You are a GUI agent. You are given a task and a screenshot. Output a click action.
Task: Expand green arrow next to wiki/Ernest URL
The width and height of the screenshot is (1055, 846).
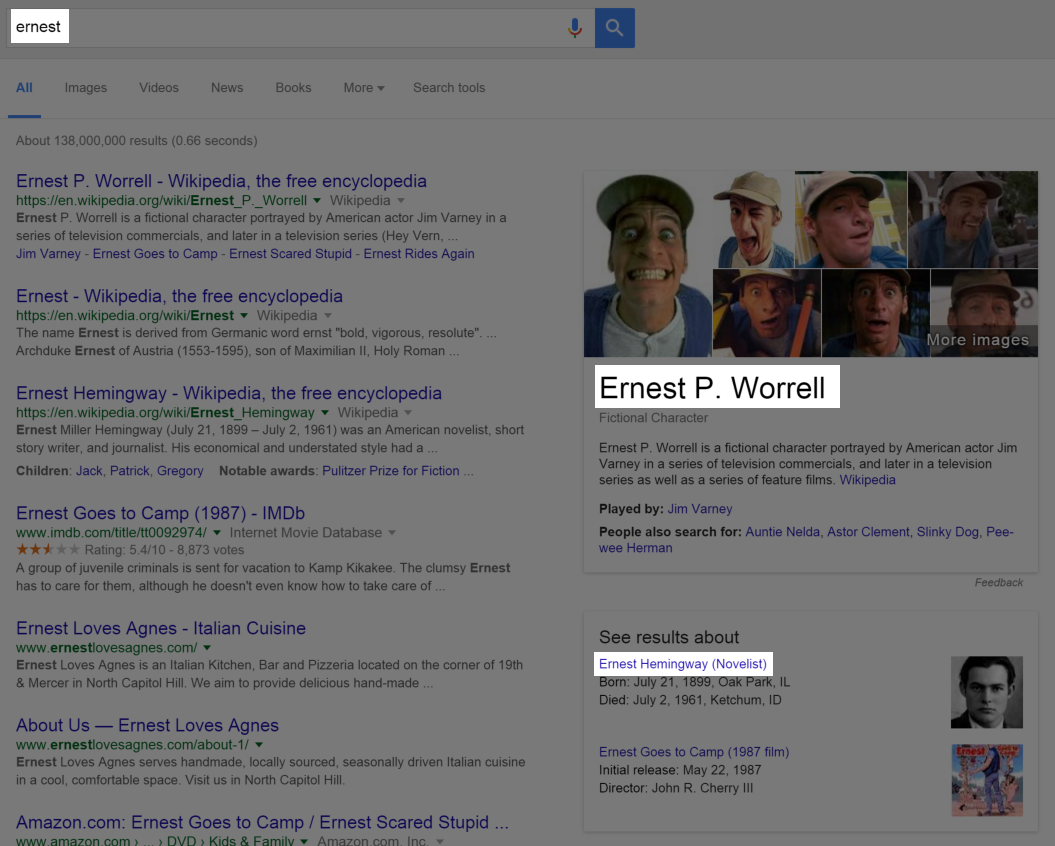click(244, 316)
